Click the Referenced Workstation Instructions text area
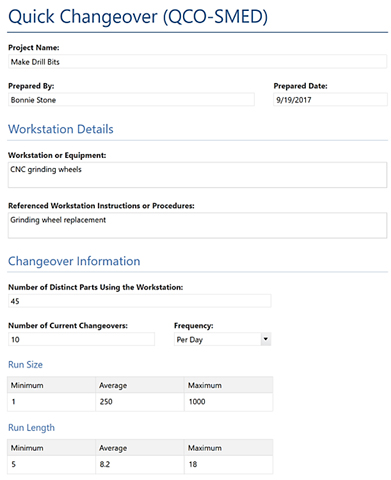The width and height of the screenshot is (391, 480). [197, 225]
